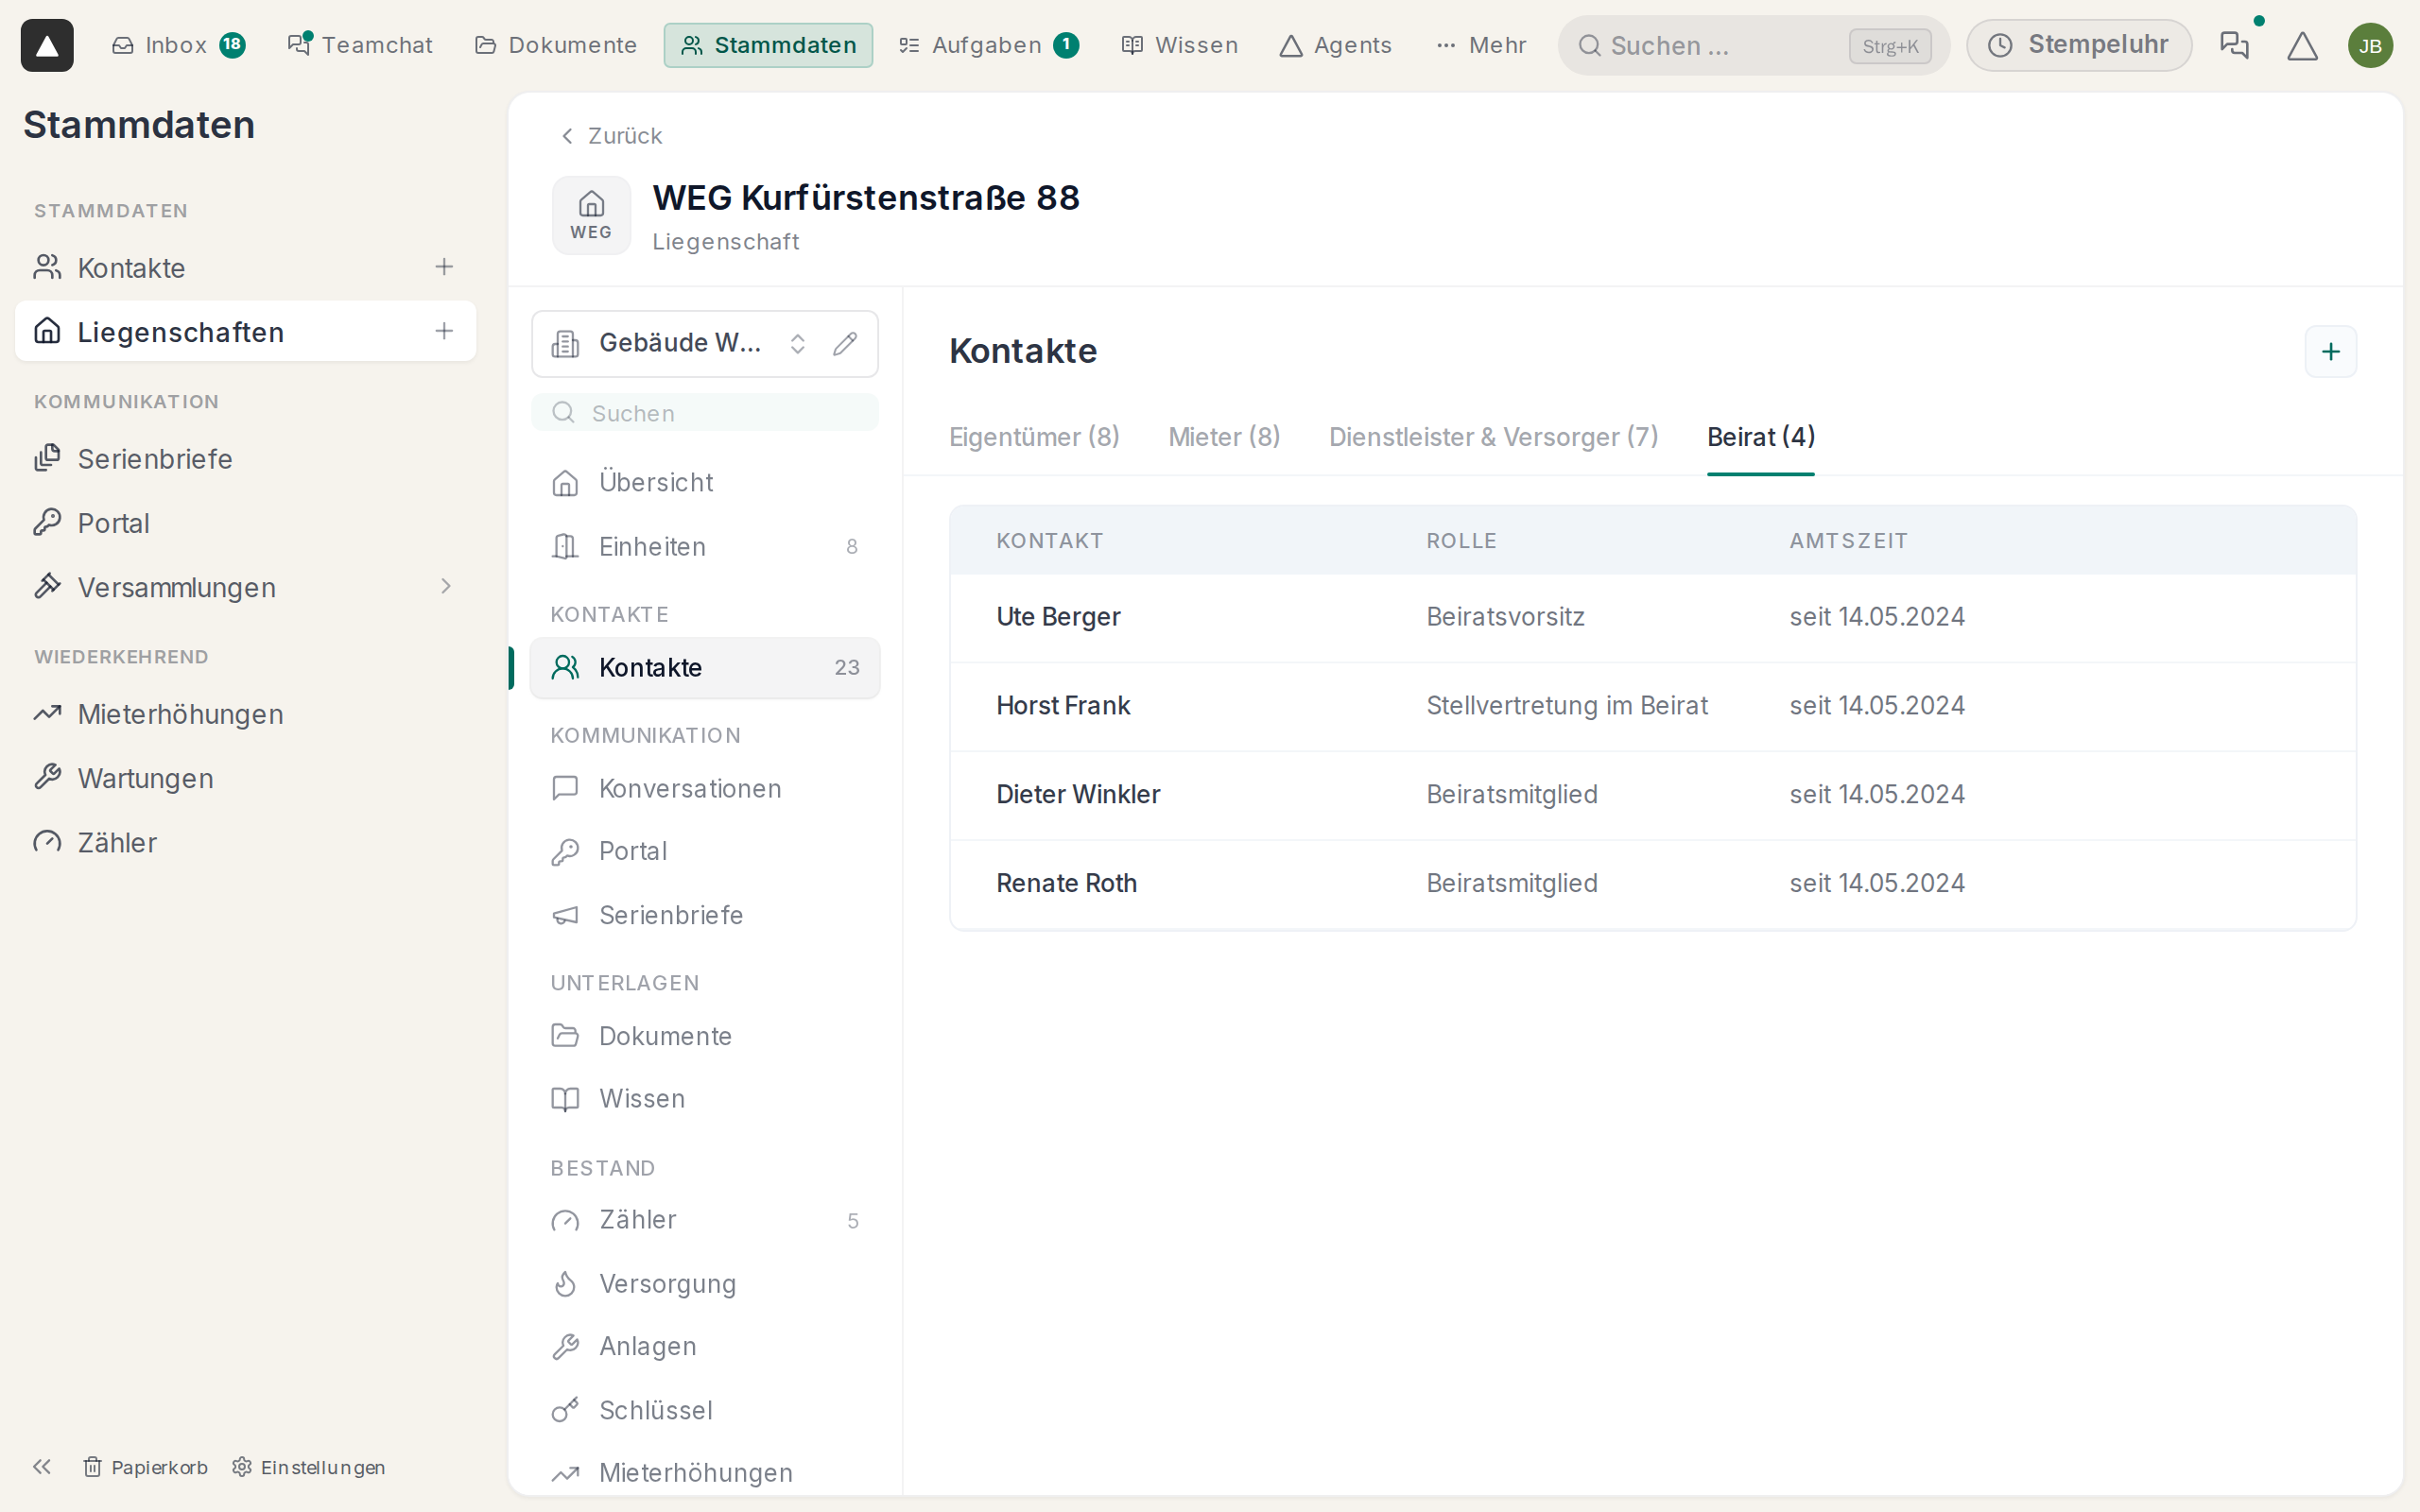Open the JB user avatar

pos(2370,45)
